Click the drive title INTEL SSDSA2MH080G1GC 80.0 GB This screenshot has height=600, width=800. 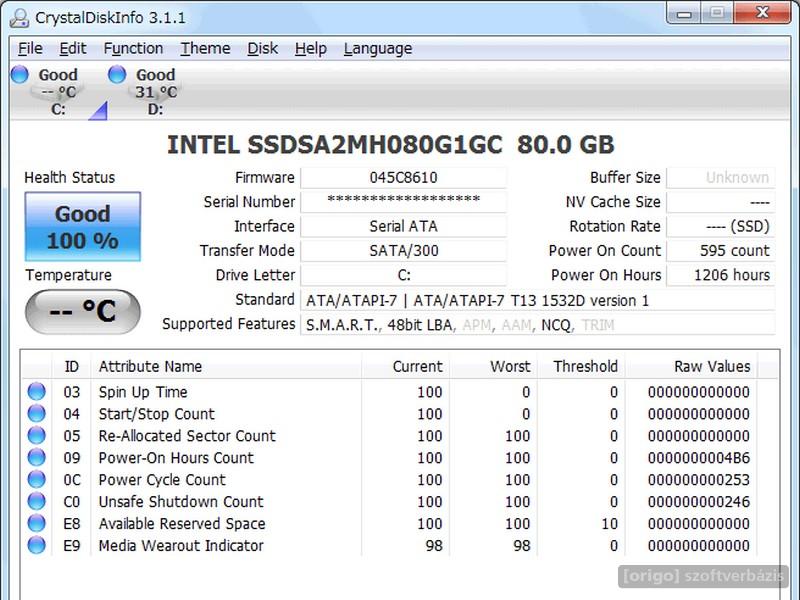coord(391,144)
